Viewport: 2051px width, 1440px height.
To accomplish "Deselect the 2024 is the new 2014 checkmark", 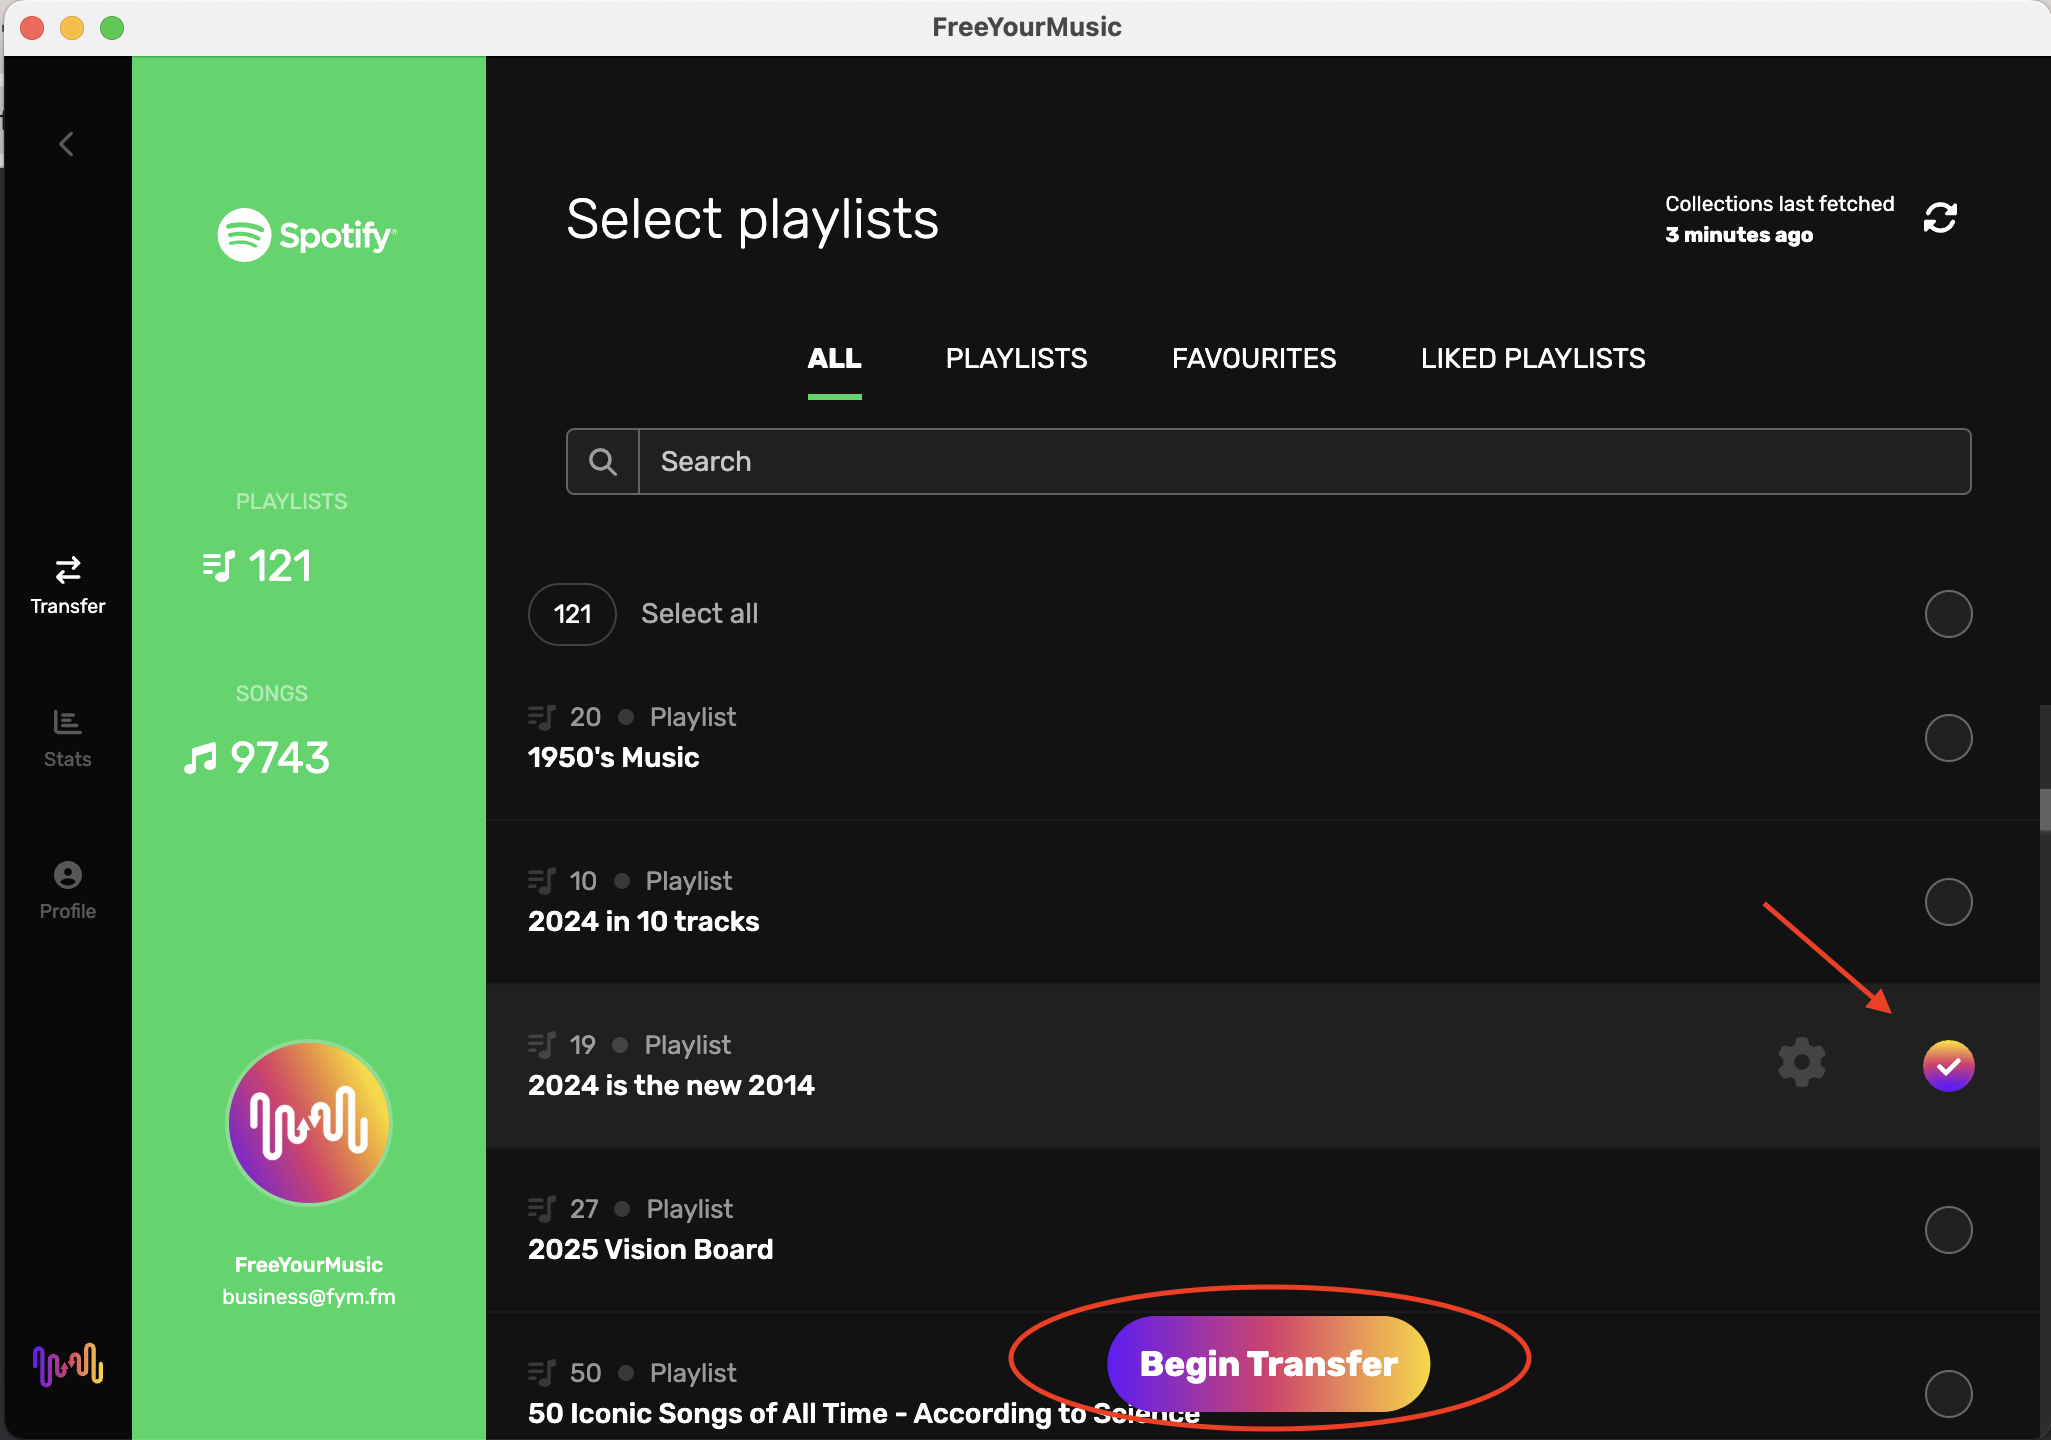I will point(1947,1066).
